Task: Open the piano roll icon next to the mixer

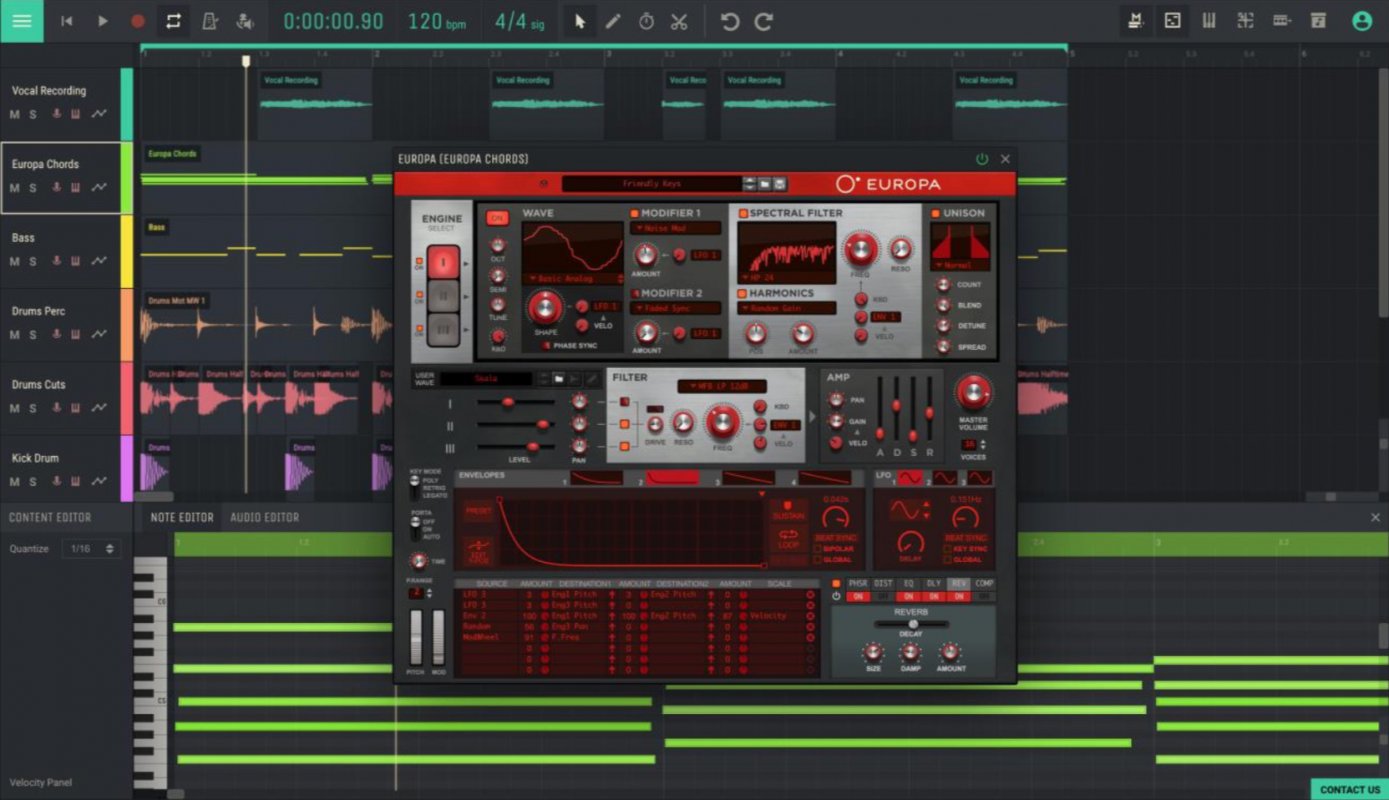Action: [x=1208, y=20]
